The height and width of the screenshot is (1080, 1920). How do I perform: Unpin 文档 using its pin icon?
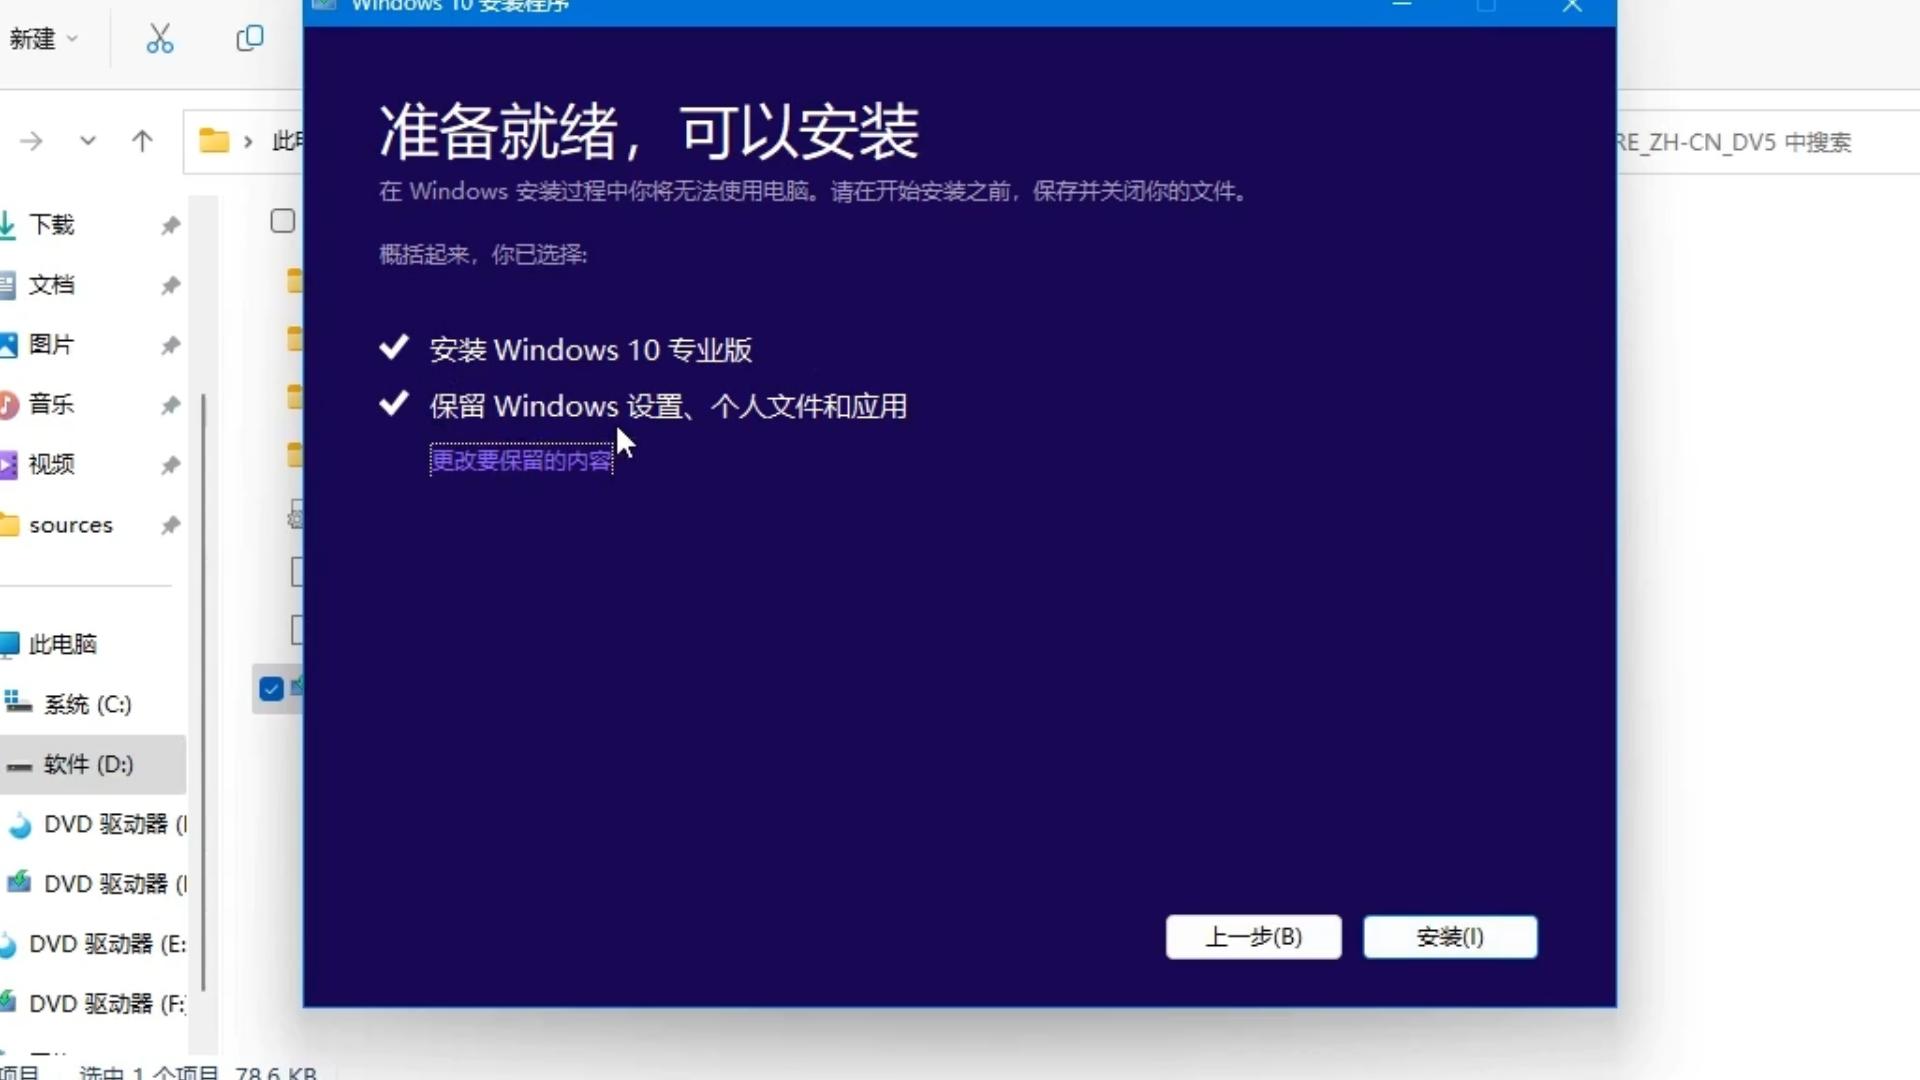coord(171,286)
